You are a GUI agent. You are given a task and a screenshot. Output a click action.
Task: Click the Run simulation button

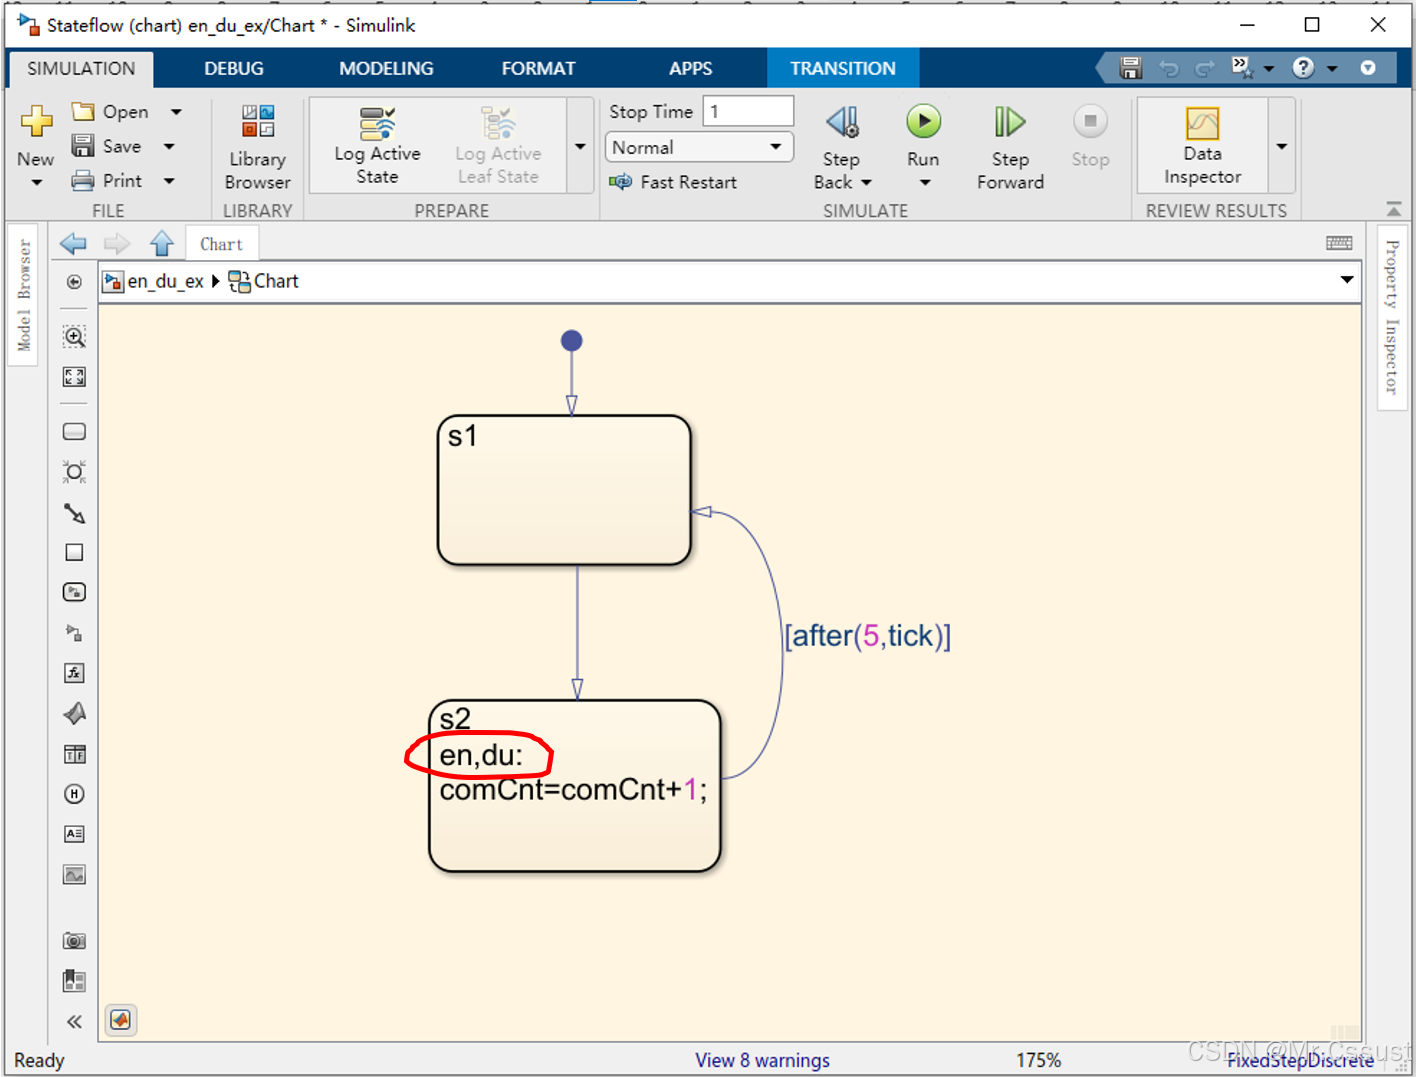pos(923,123)
